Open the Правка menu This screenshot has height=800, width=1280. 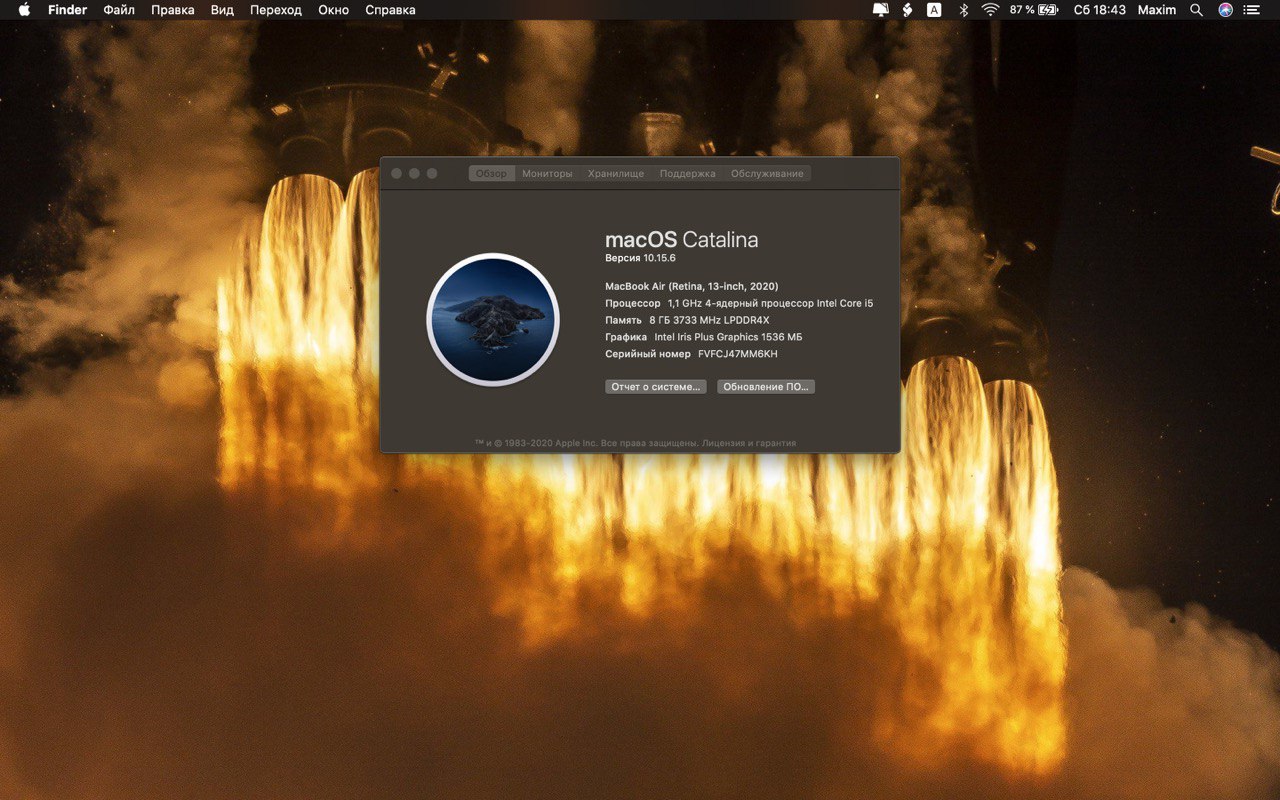click(173, 10)
